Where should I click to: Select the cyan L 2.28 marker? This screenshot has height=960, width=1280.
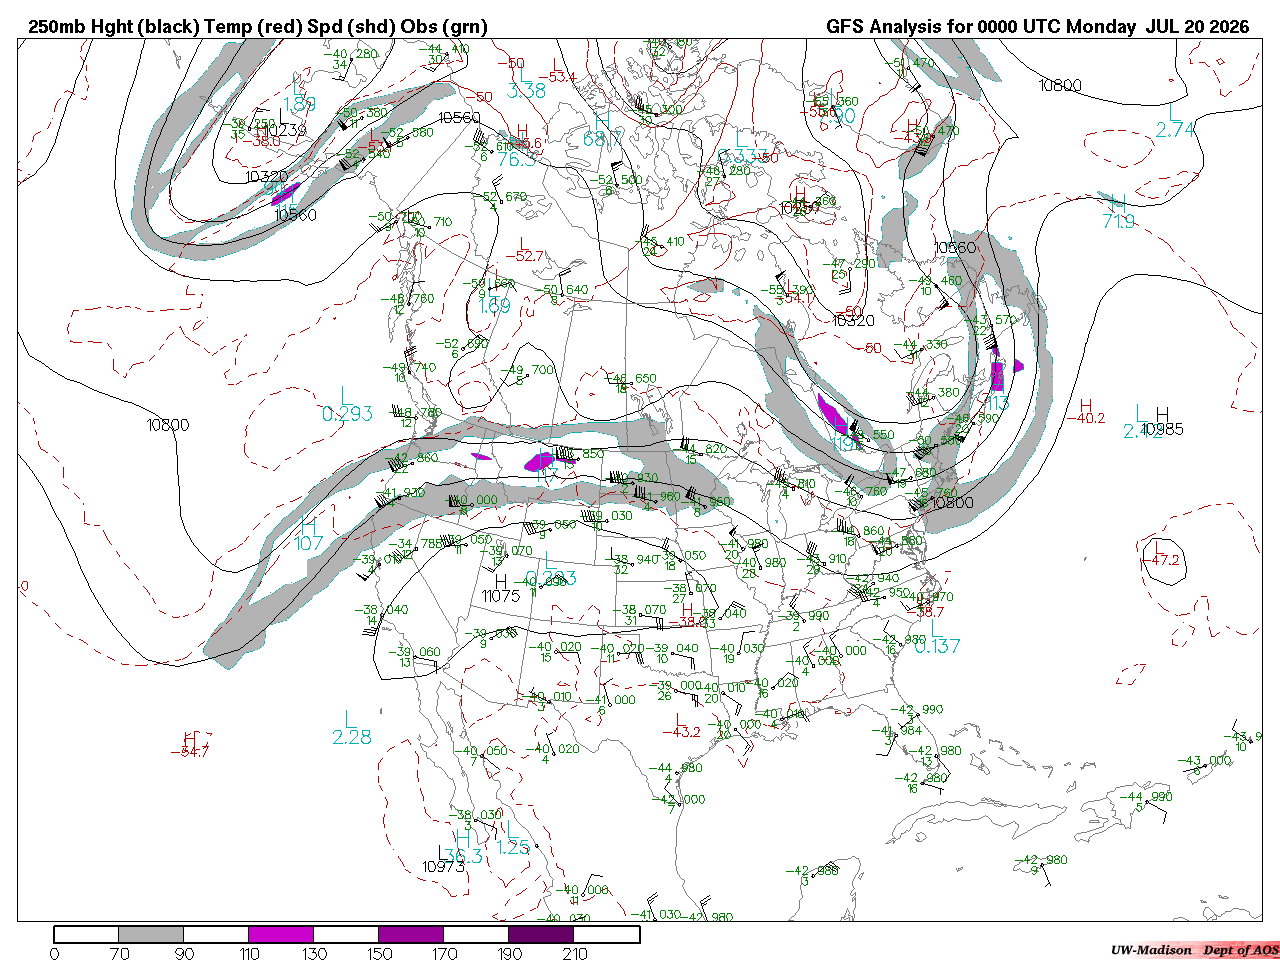tap(352, 728)
